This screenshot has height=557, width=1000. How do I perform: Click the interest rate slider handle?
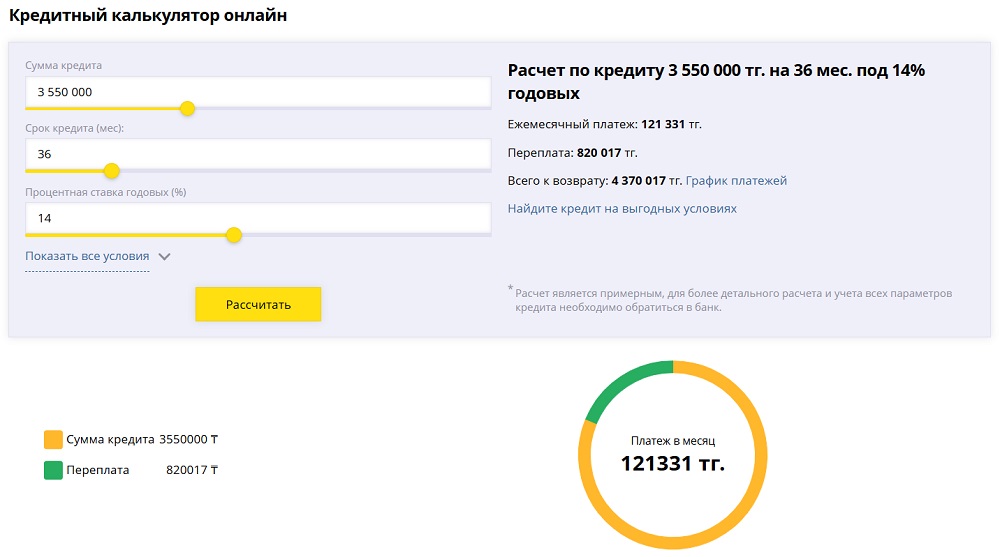click(x=234, y=234)
